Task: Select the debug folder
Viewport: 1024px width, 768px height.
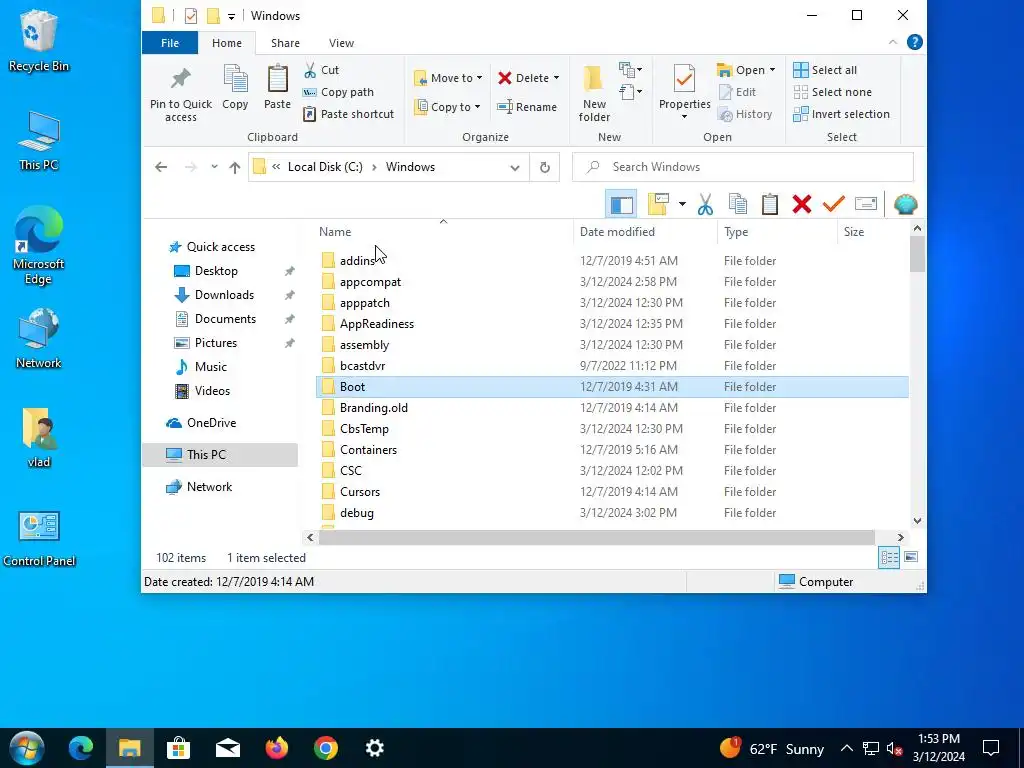Action: point(612,513)
